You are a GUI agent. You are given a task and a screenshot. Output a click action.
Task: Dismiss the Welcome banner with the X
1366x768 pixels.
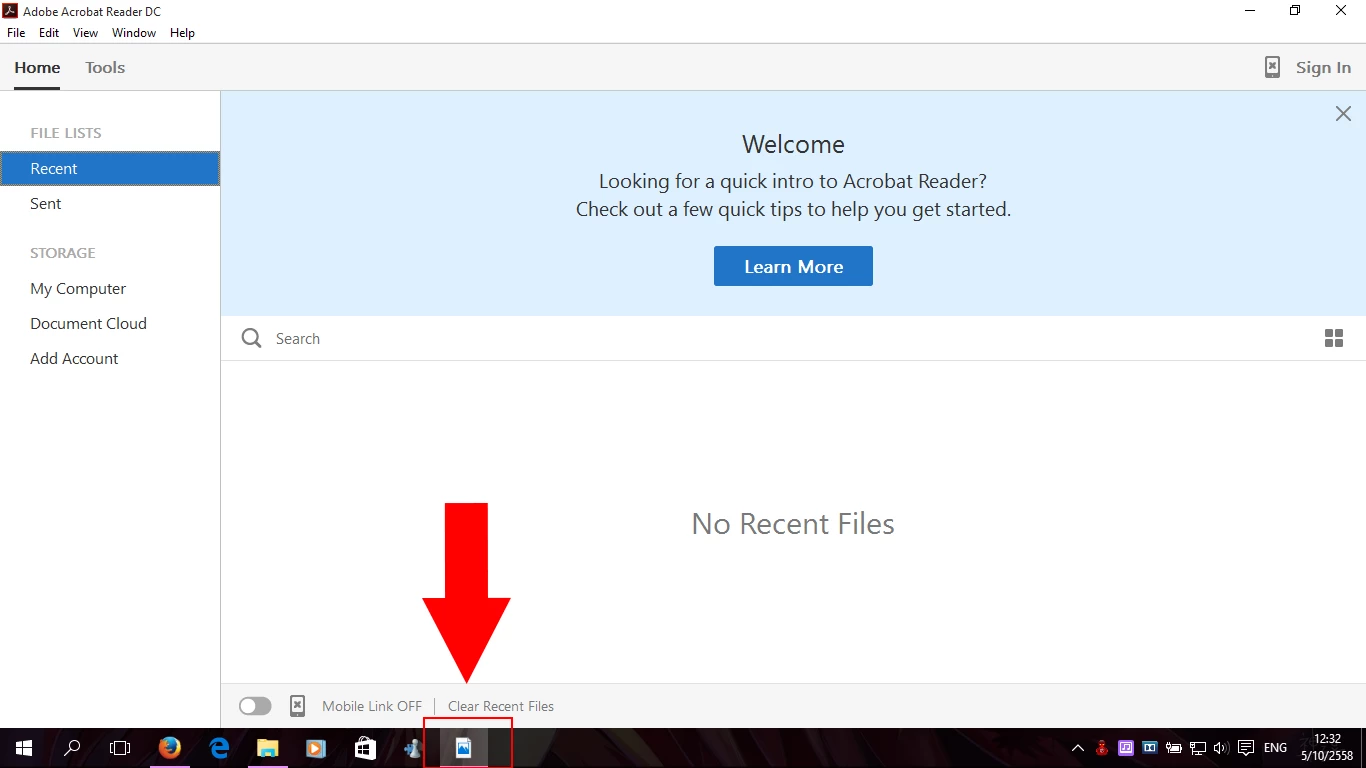click(x=1343, y=114)
